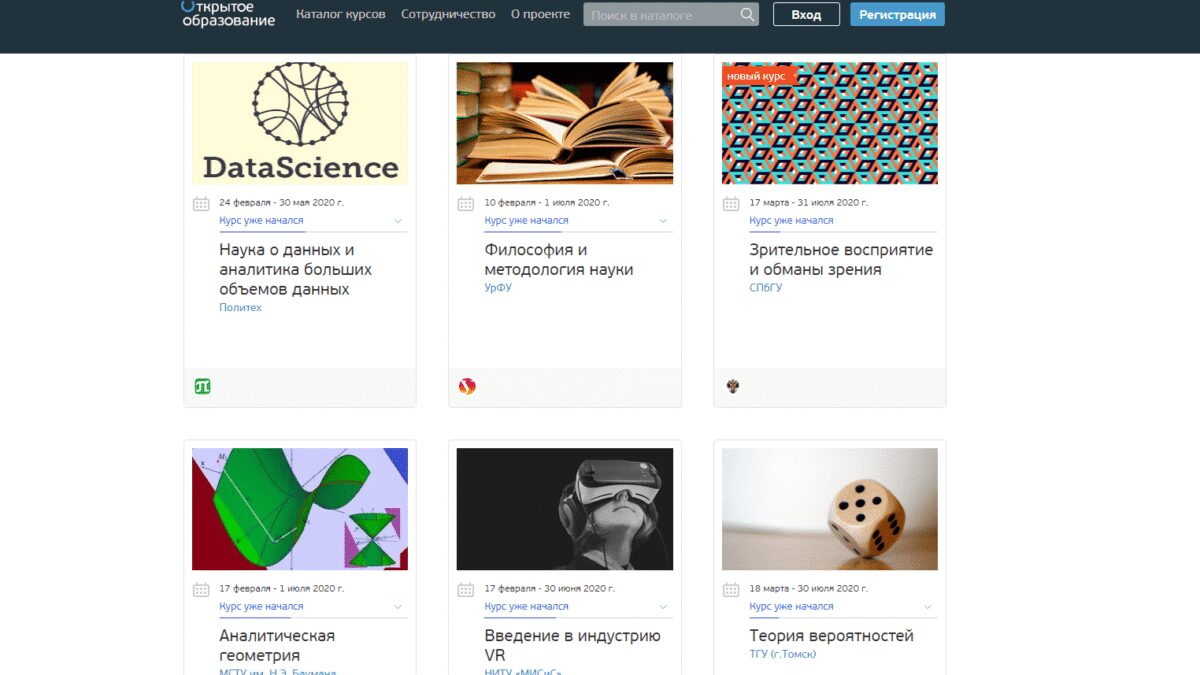The width and height of the screenshot is (1200, 675).
Task: Click the Политех university logo icon
Action: click(203, 387)
